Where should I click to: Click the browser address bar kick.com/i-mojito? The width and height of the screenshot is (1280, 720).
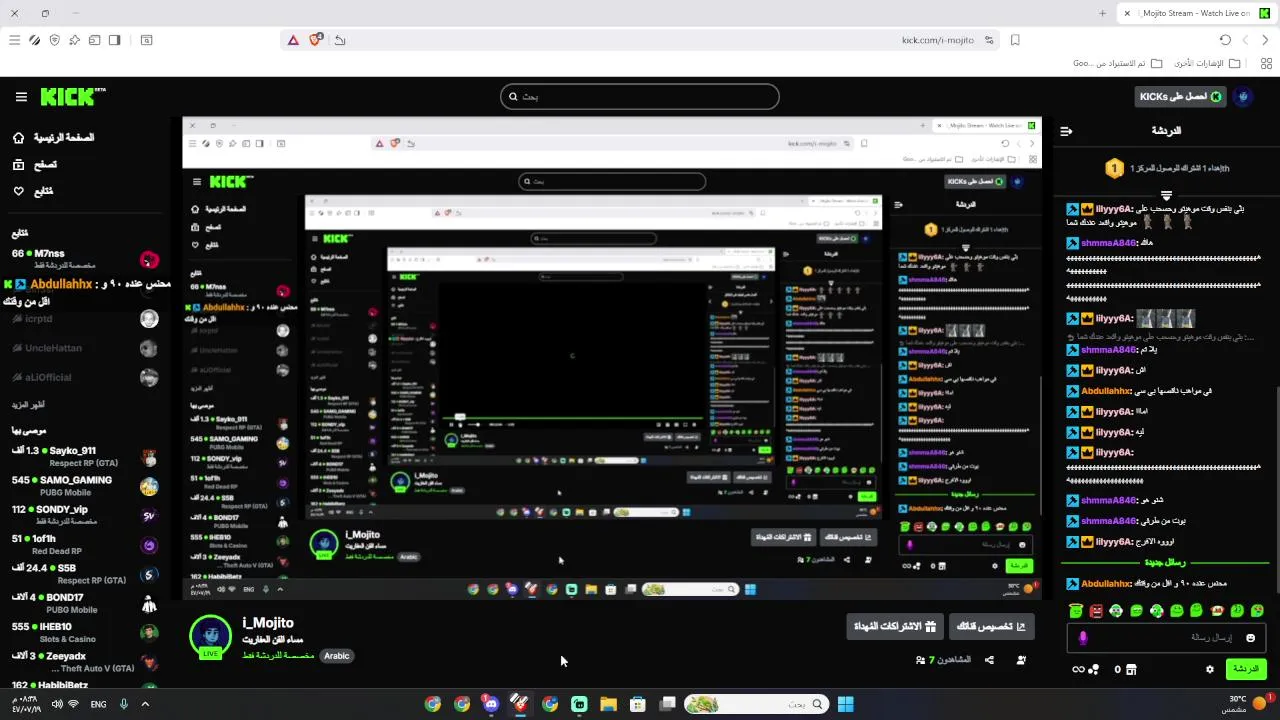click(x=938, y=40)
